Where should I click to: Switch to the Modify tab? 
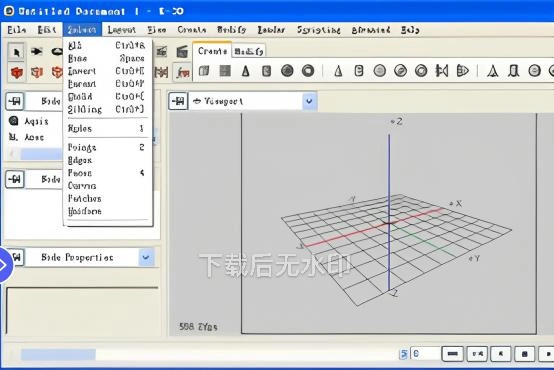(249, 52)
